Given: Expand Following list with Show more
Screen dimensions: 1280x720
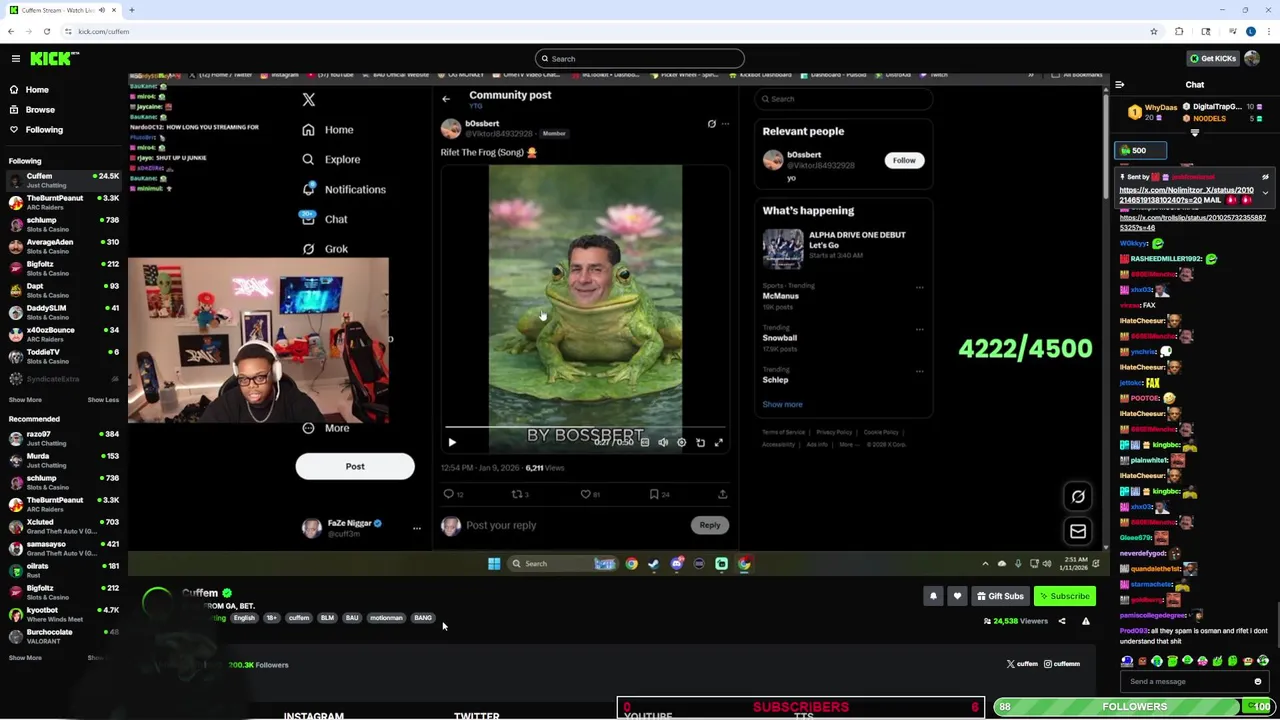Looking at the screenshot, I should click(x=25, y=400).
